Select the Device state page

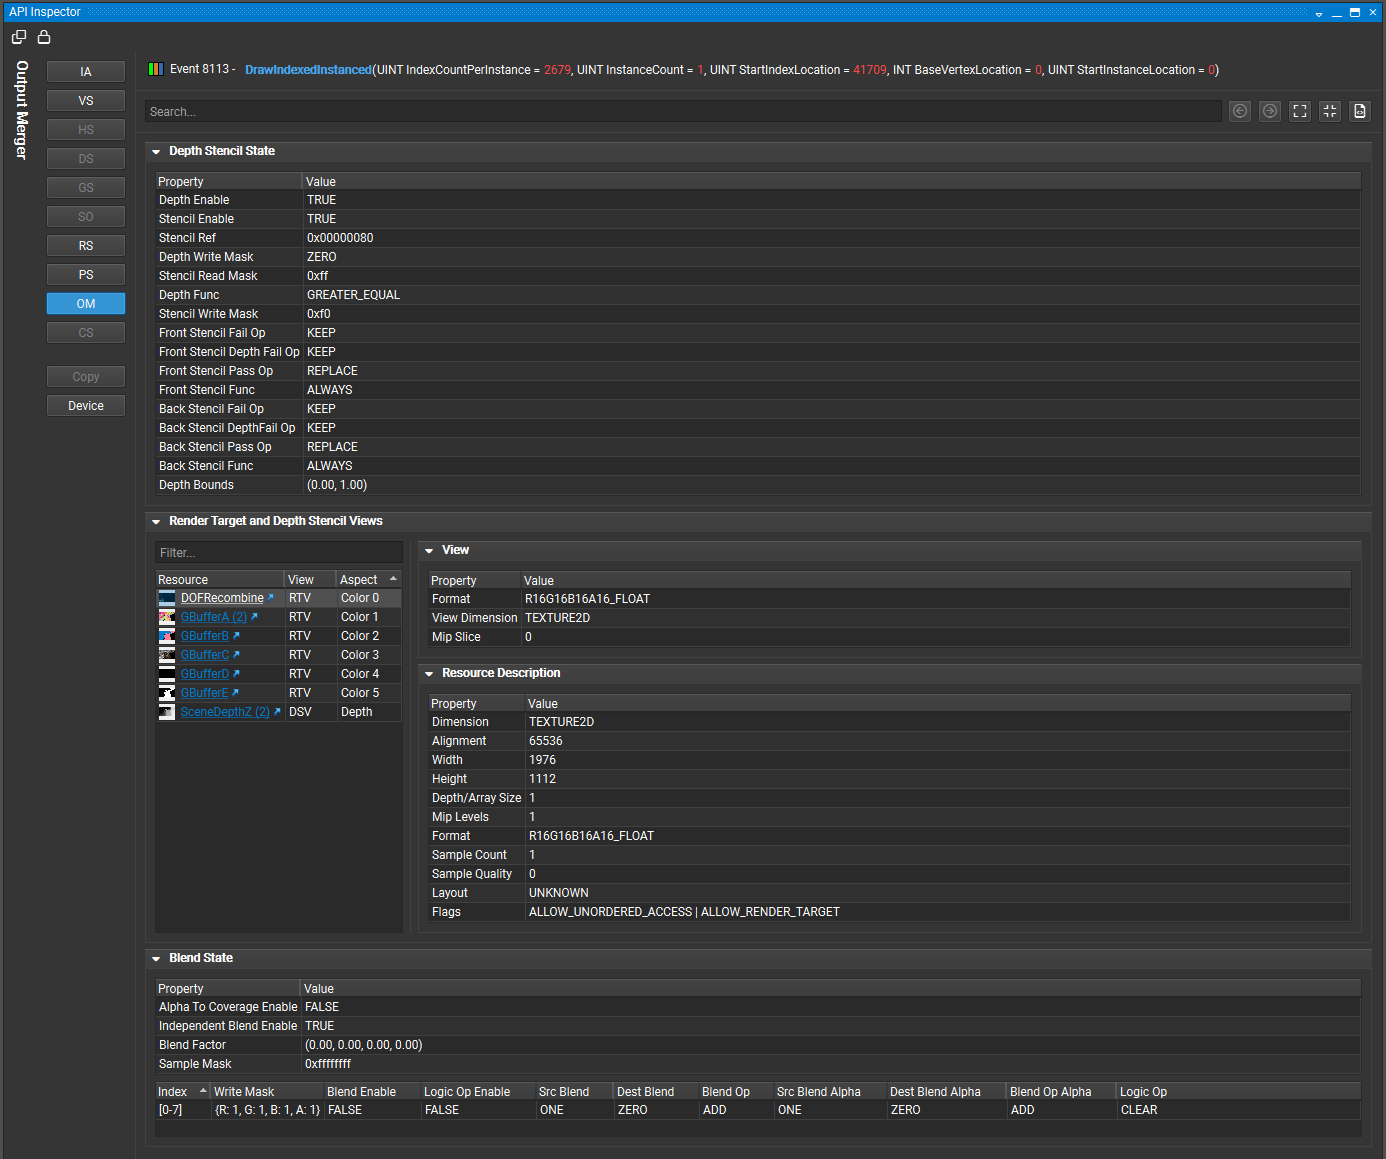tap(85, 405)
